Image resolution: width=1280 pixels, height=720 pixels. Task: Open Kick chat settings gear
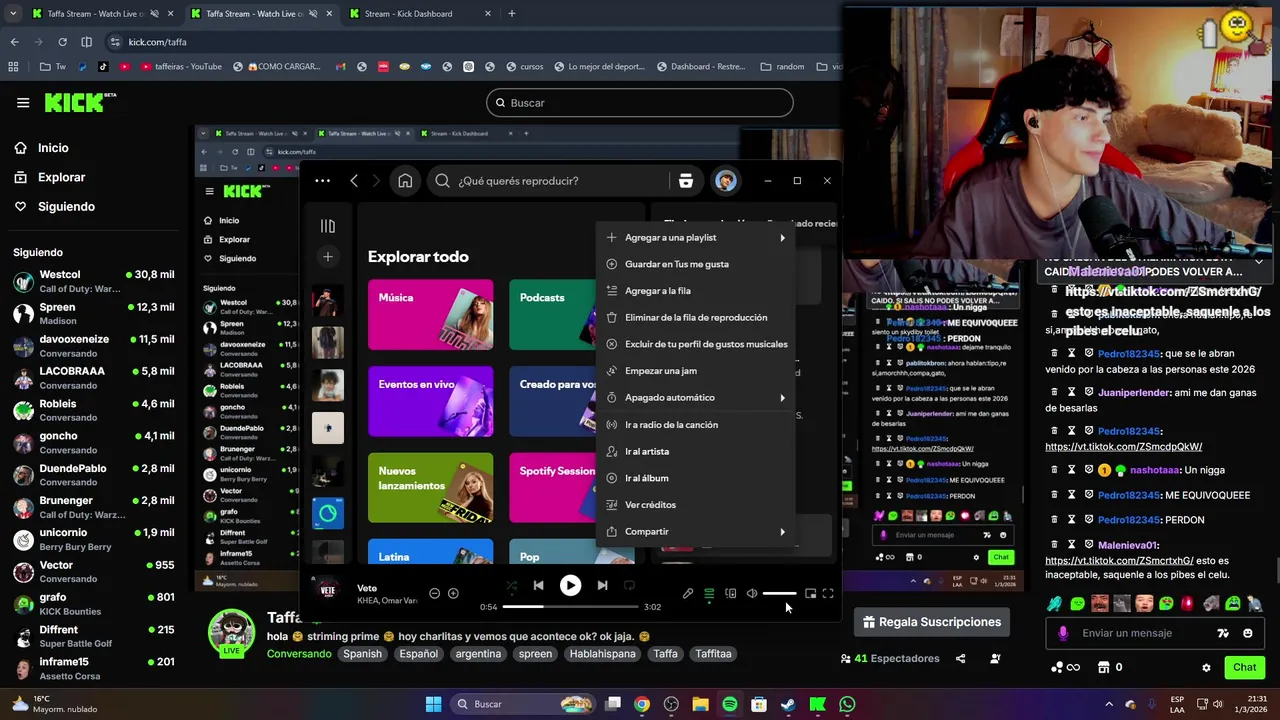tap(1206, 667)
